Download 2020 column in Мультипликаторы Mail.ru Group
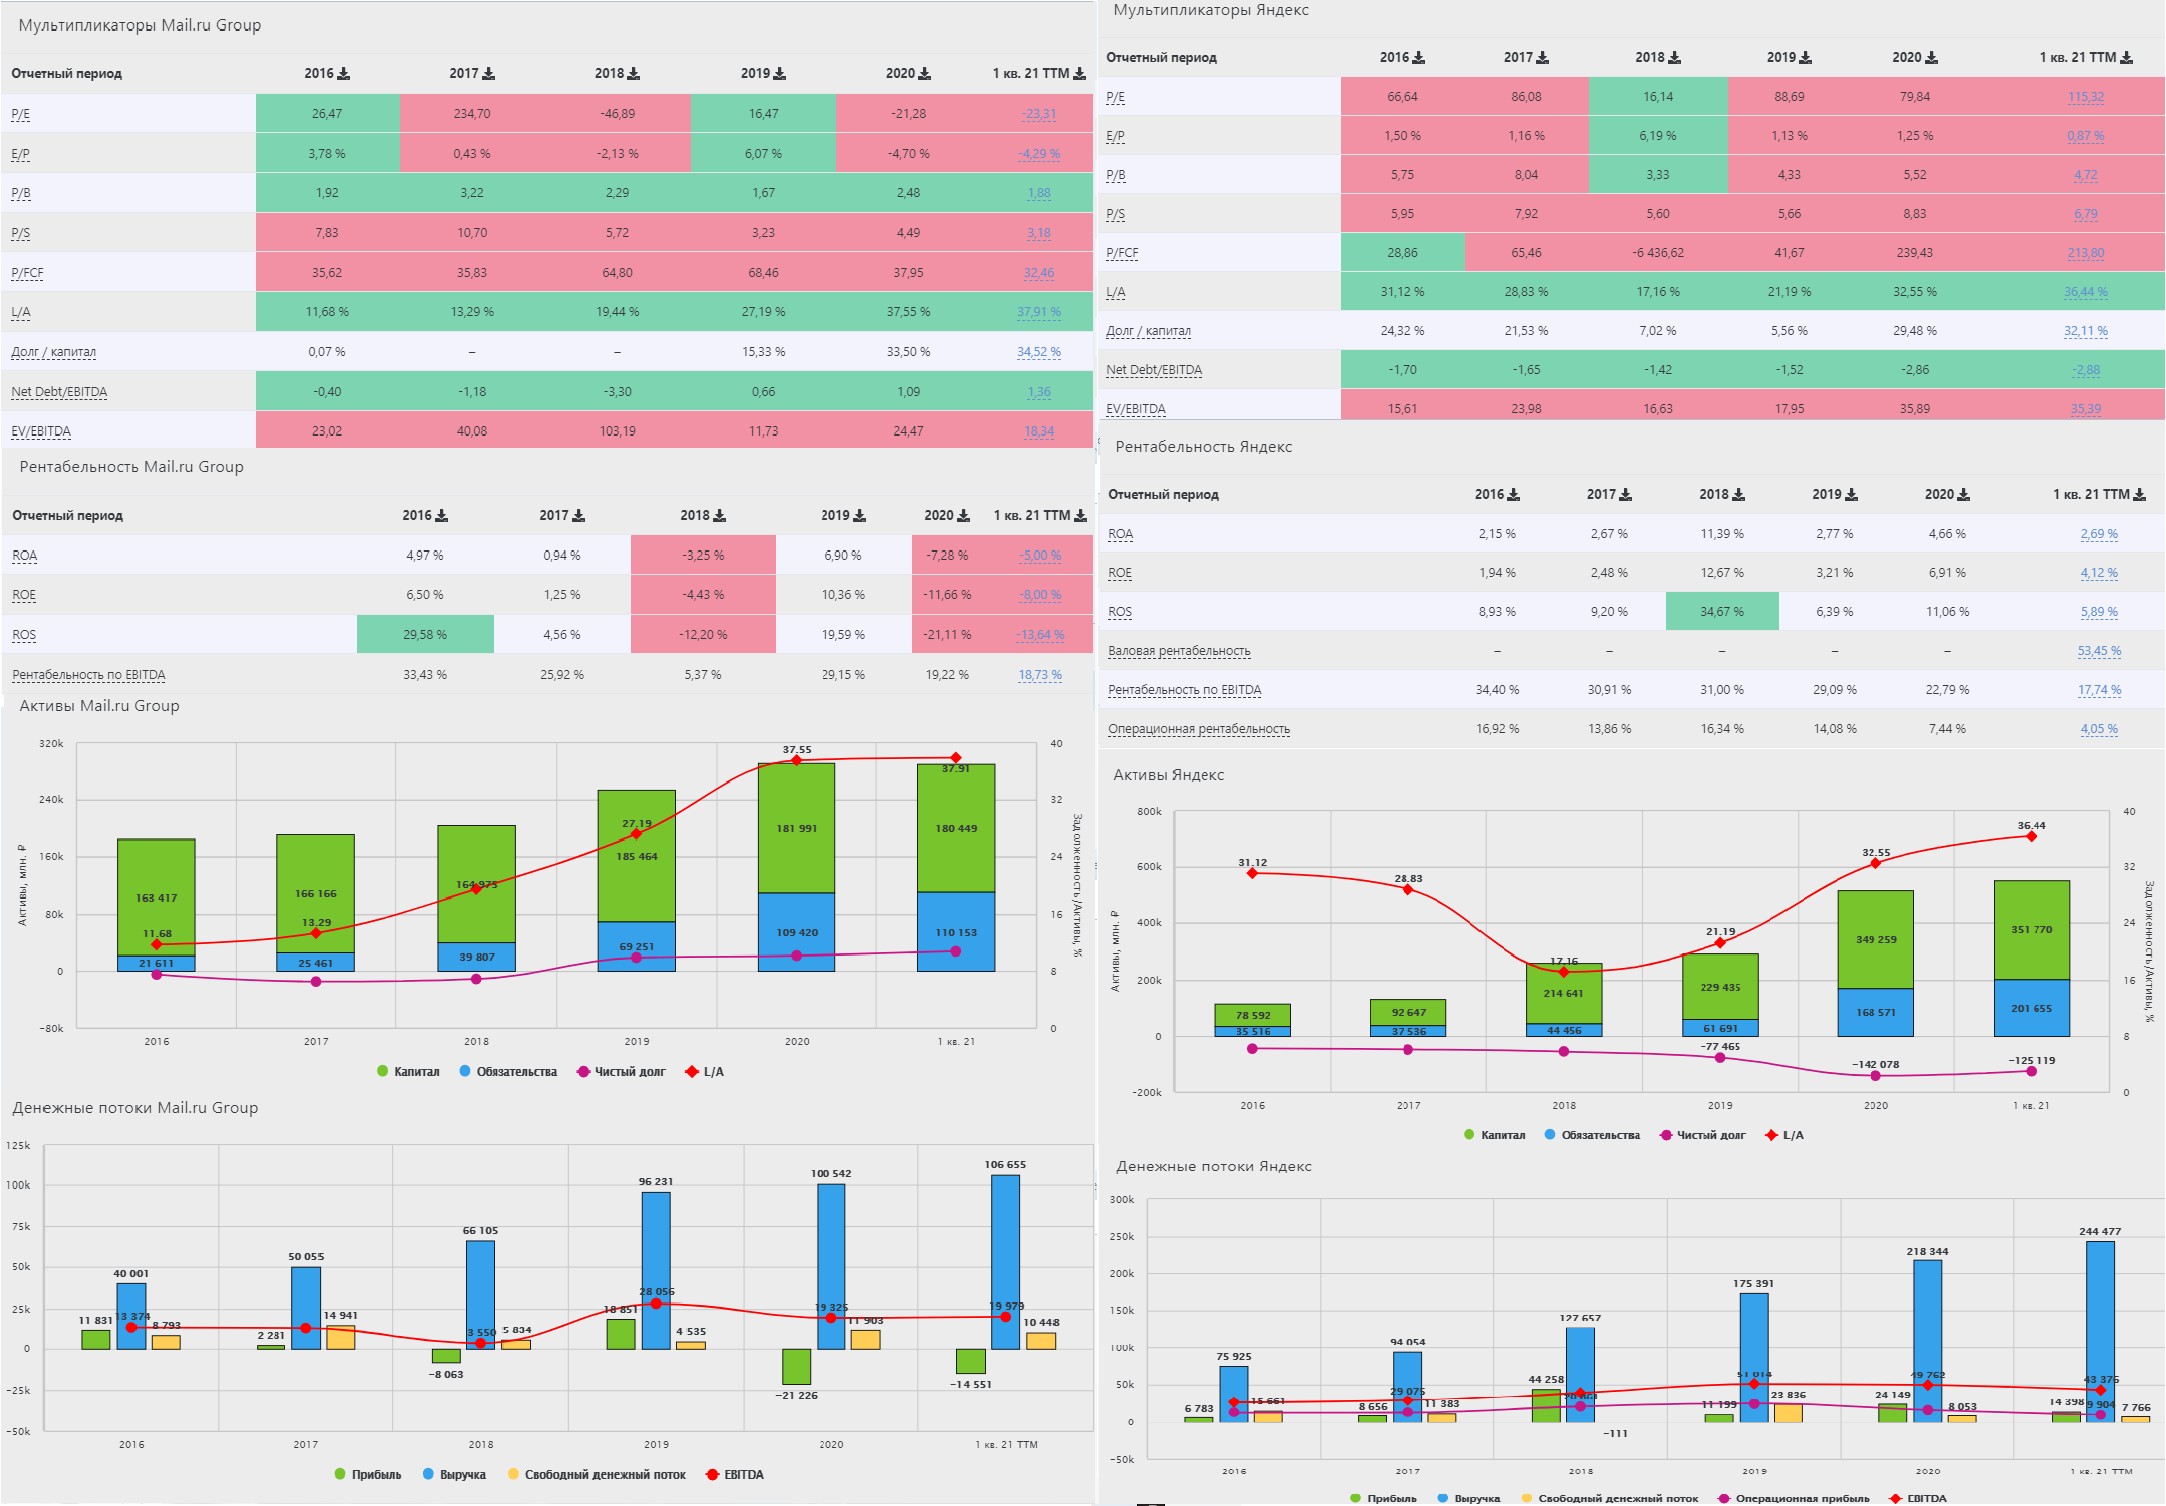Screen dimensions: 2166x1506 pos(925,74)
